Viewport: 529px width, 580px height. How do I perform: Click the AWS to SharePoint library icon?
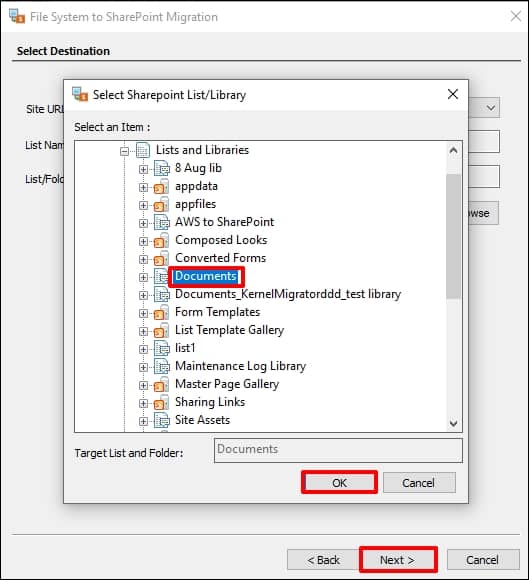tap(162, 222)
